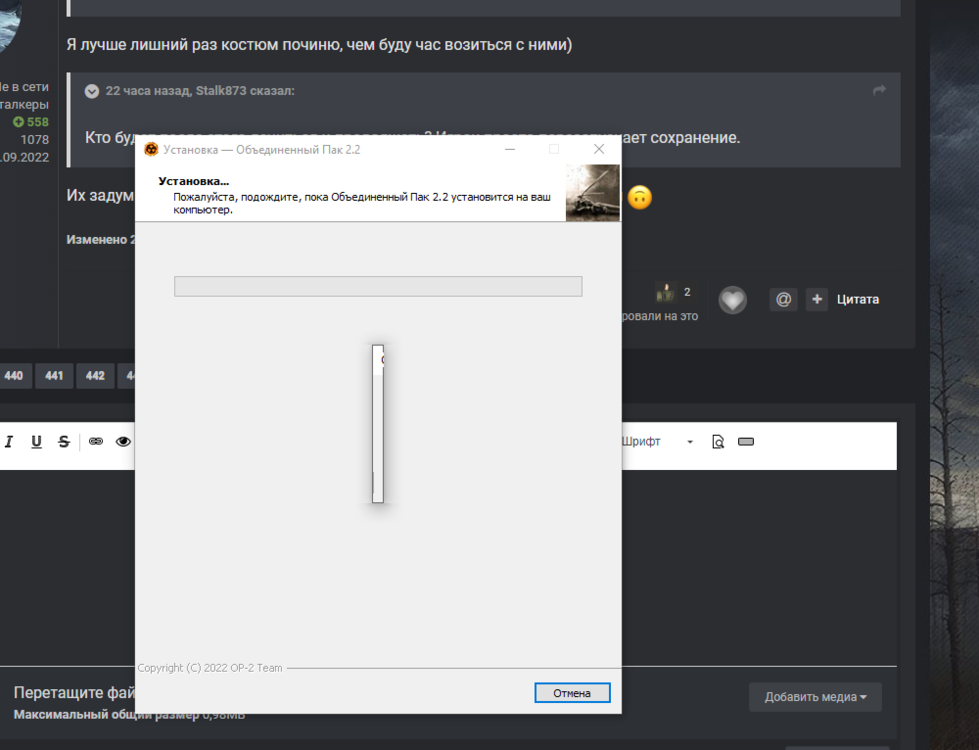Click the spoiler eye icon in editor

point(123,442)
